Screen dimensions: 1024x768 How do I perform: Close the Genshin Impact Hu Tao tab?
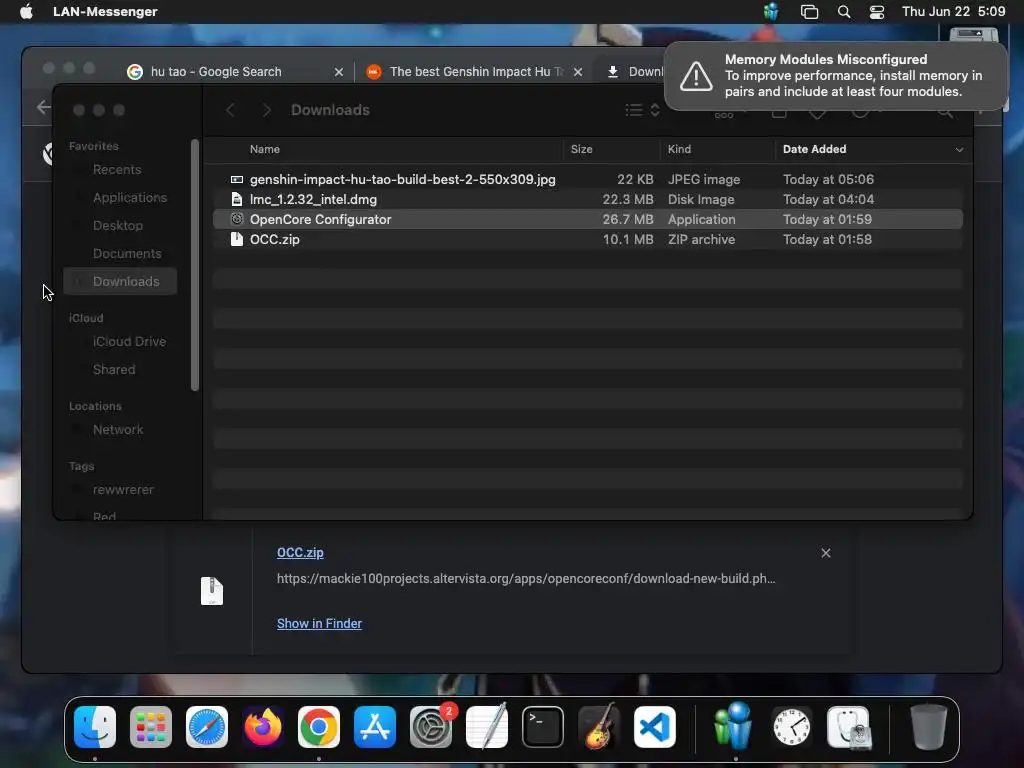[x=578, y=72]
